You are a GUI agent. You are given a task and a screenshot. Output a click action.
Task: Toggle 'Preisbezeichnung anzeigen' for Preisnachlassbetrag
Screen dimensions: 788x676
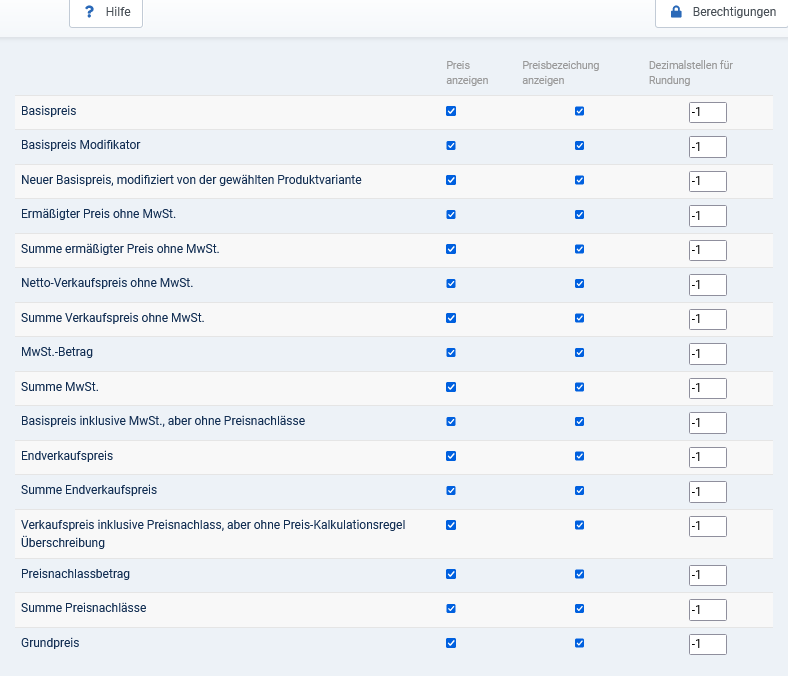point(579,574)
